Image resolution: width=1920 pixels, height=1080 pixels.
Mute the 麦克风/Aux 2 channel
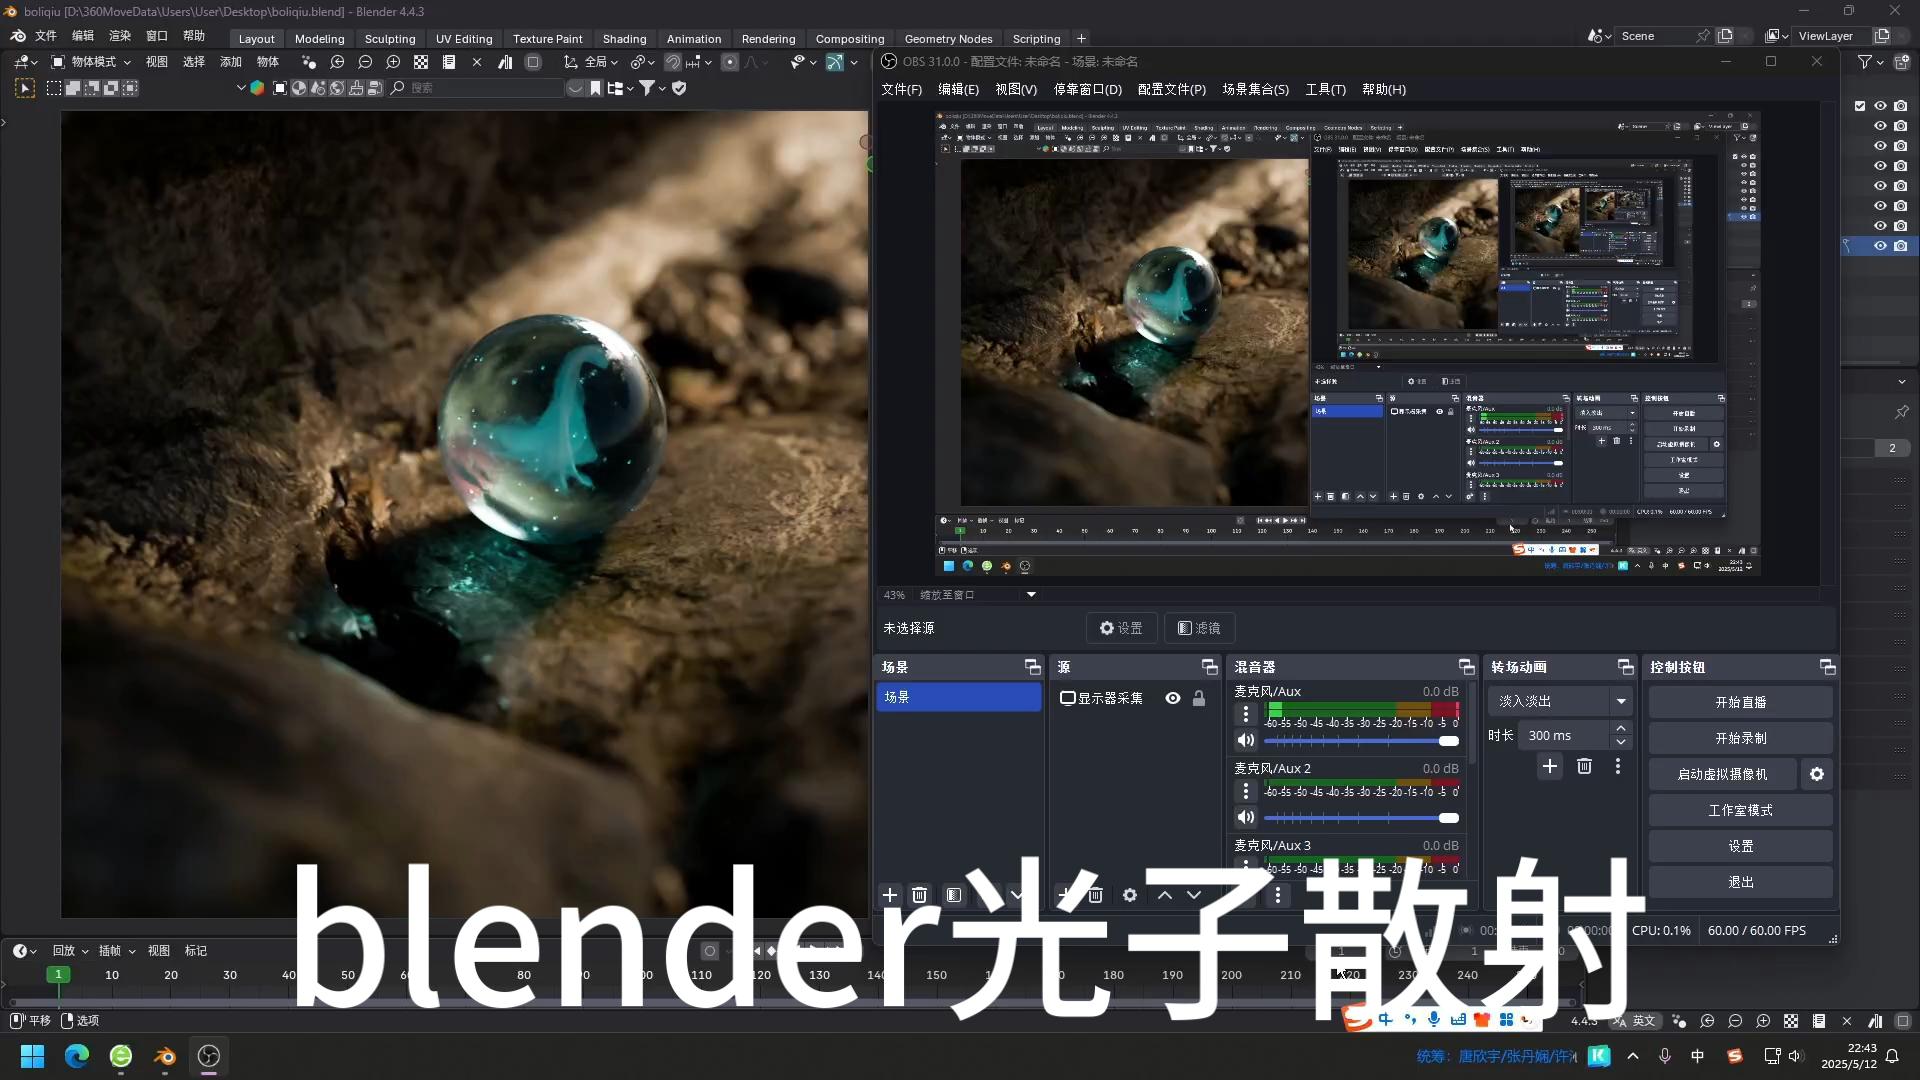1246,818
